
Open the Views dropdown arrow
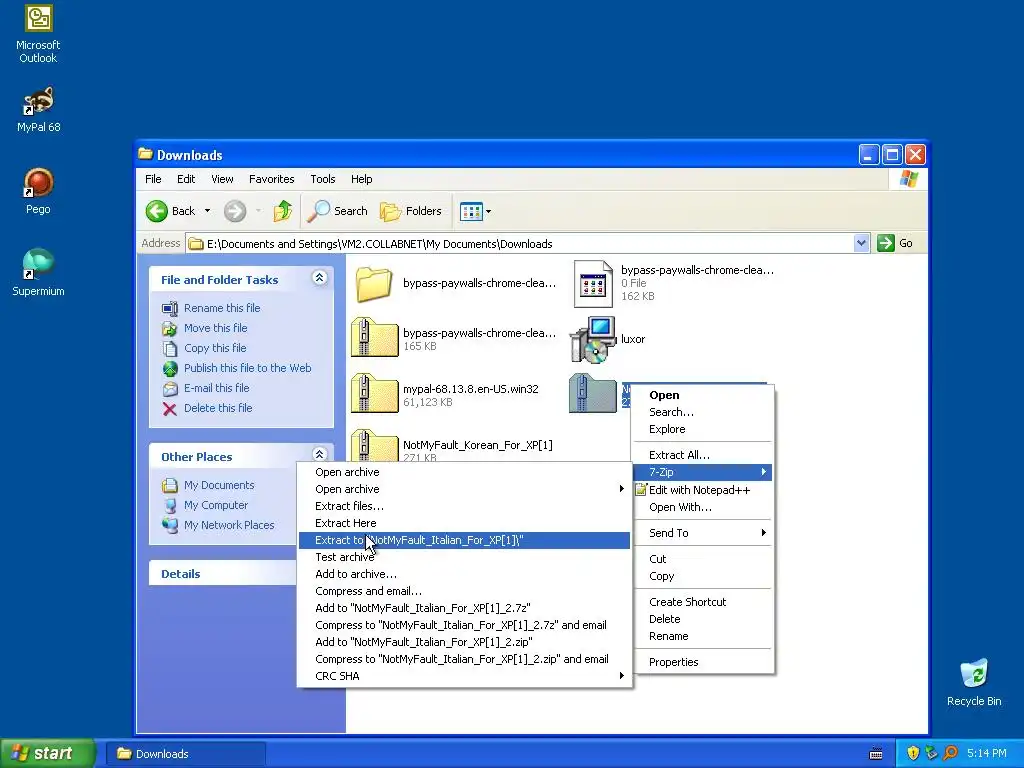pos(488,211)
